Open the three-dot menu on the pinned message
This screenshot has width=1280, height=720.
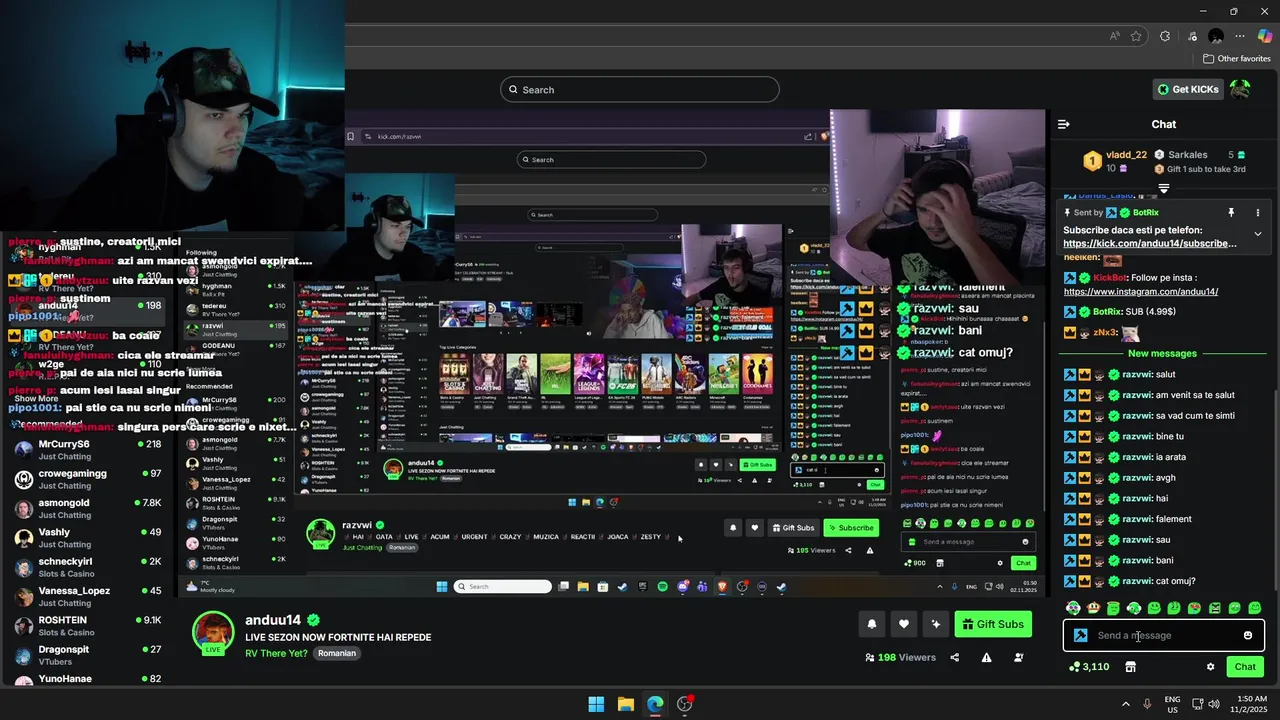click(x=1258, y=212)
